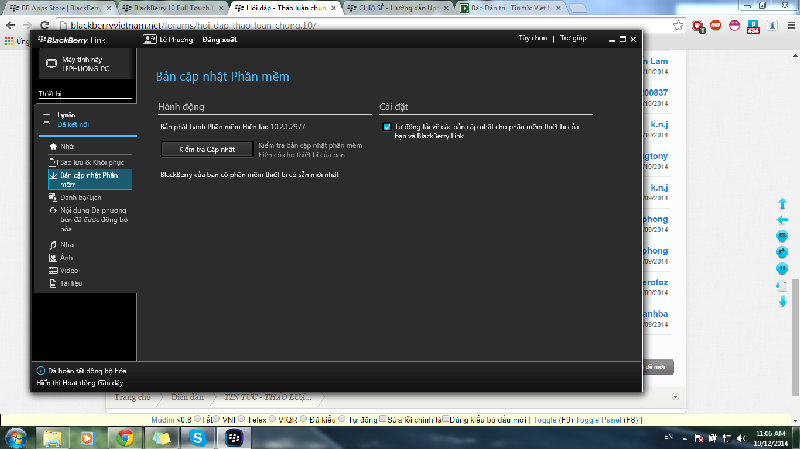Open File Explorer from the taskbar
The height and width of the screenshot is (449, 800).
click(x=52, y=438)
